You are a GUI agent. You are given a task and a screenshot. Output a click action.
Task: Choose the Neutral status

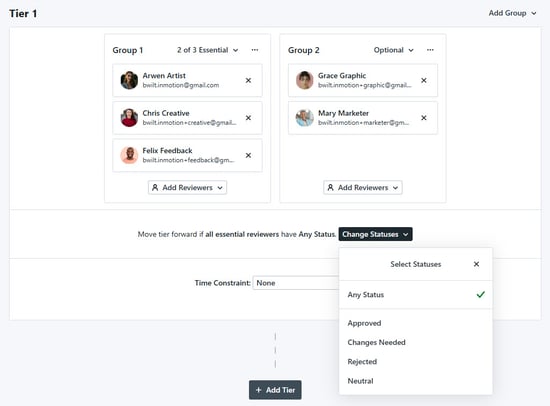(x=416, y=381)
